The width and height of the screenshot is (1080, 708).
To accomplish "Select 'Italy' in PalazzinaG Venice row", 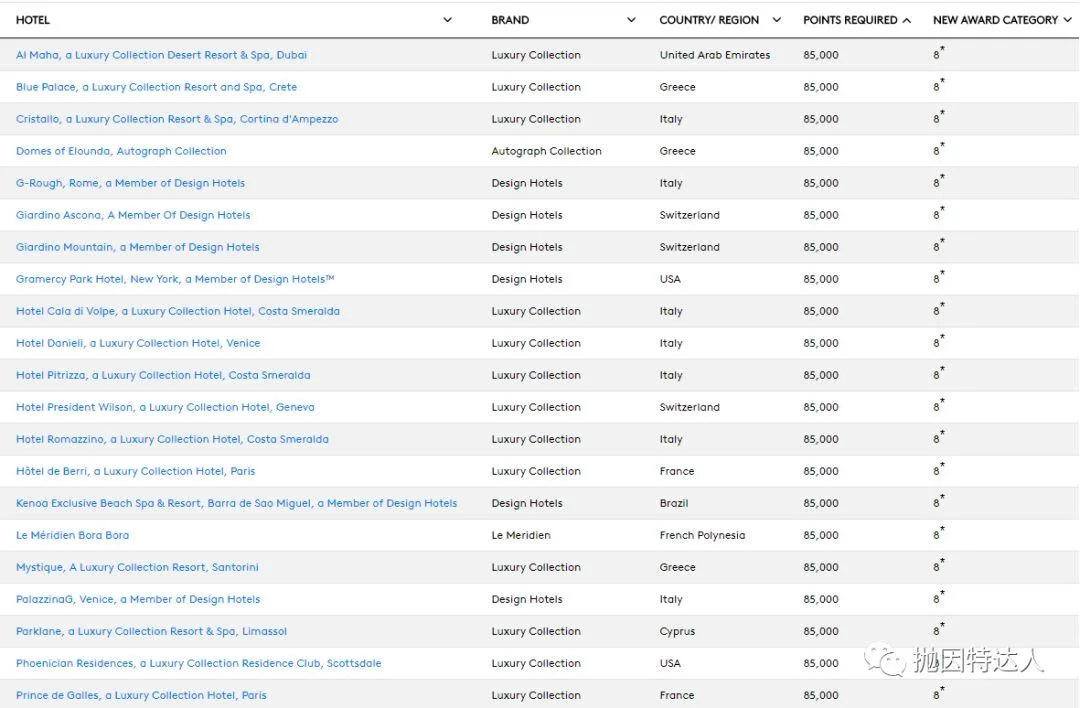I will click(671, 599).
